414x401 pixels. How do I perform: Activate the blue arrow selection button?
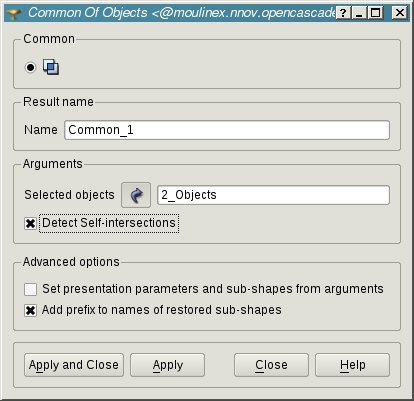pyautogui.click(x=136, y=195)
